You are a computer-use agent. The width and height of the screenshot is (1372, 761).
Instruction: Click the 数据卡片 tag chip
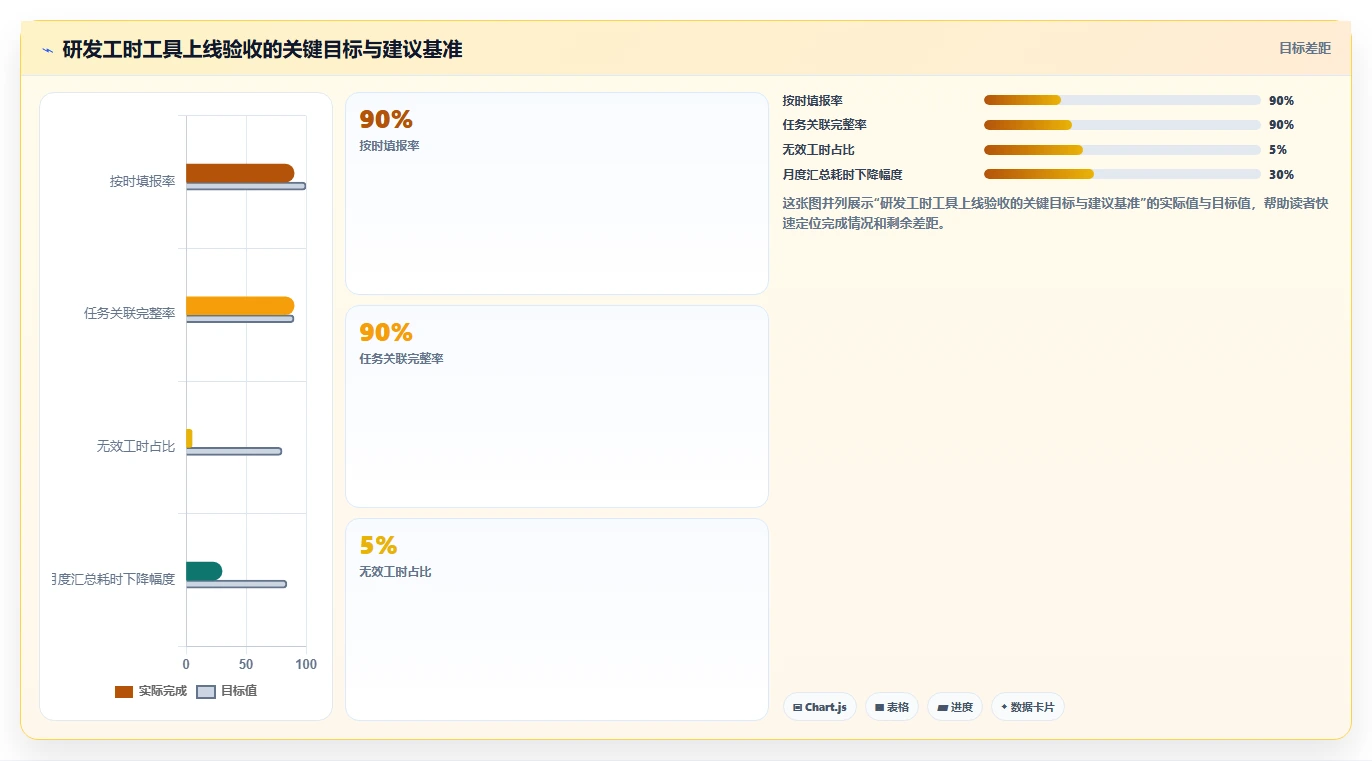click(1028, 707)
